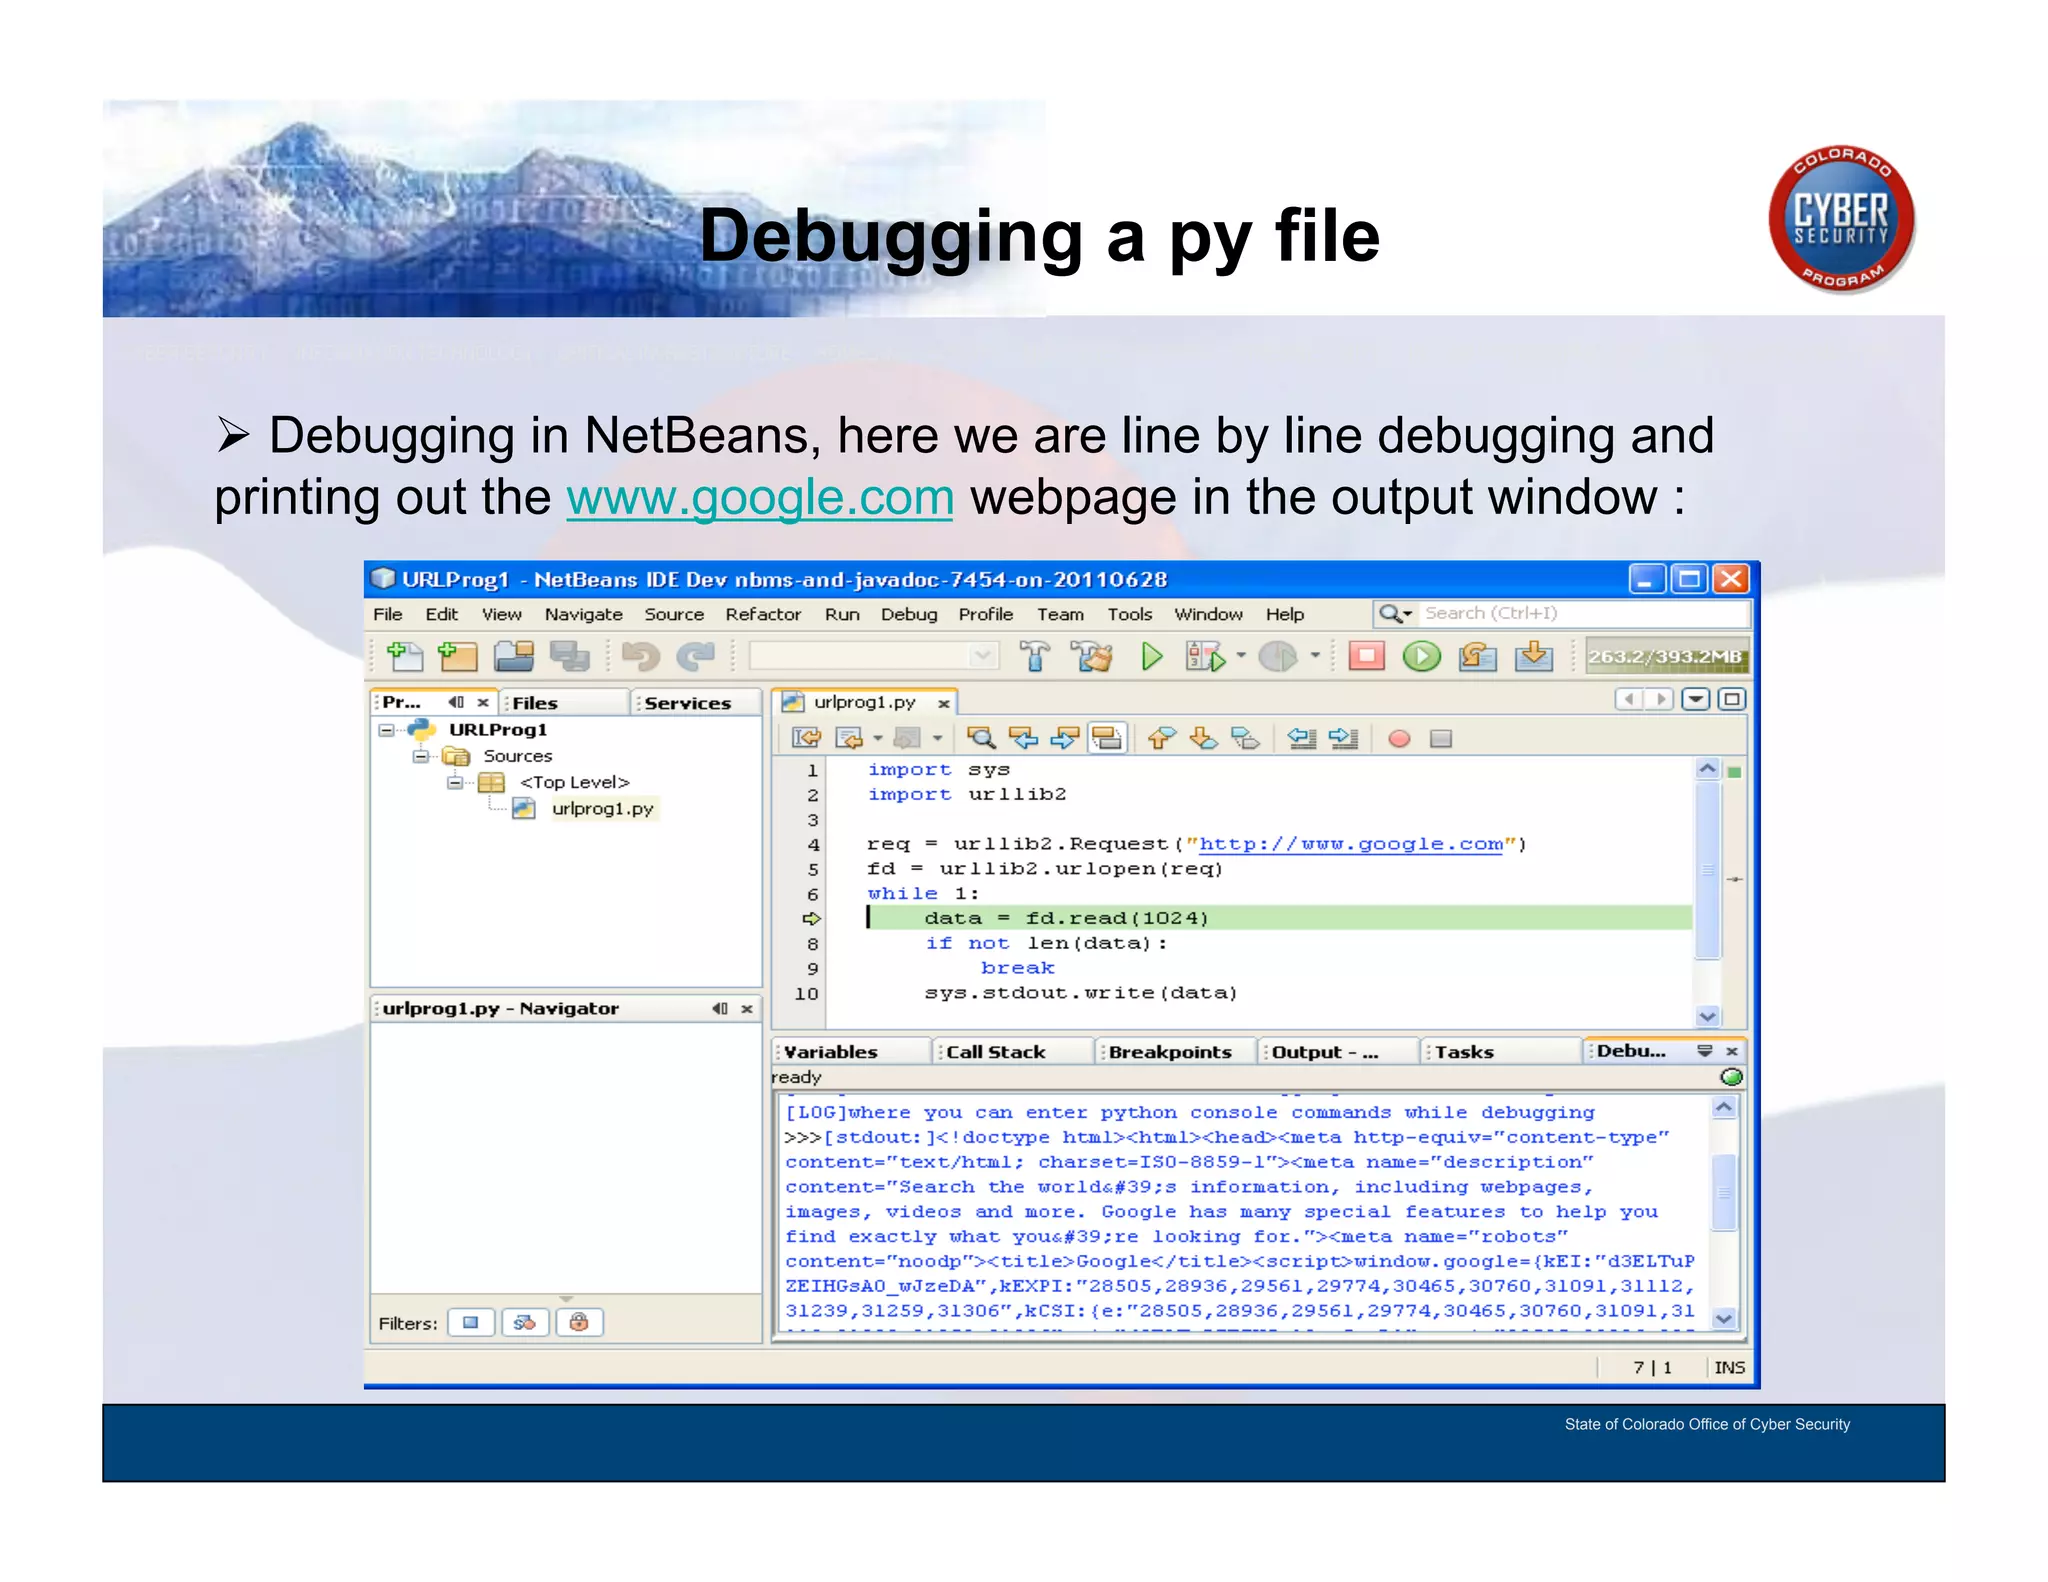The height and width of the screenshot is (1582, 2048).
Task: Open the Profile Project dropdown arrow
Action: point(1315,656)
